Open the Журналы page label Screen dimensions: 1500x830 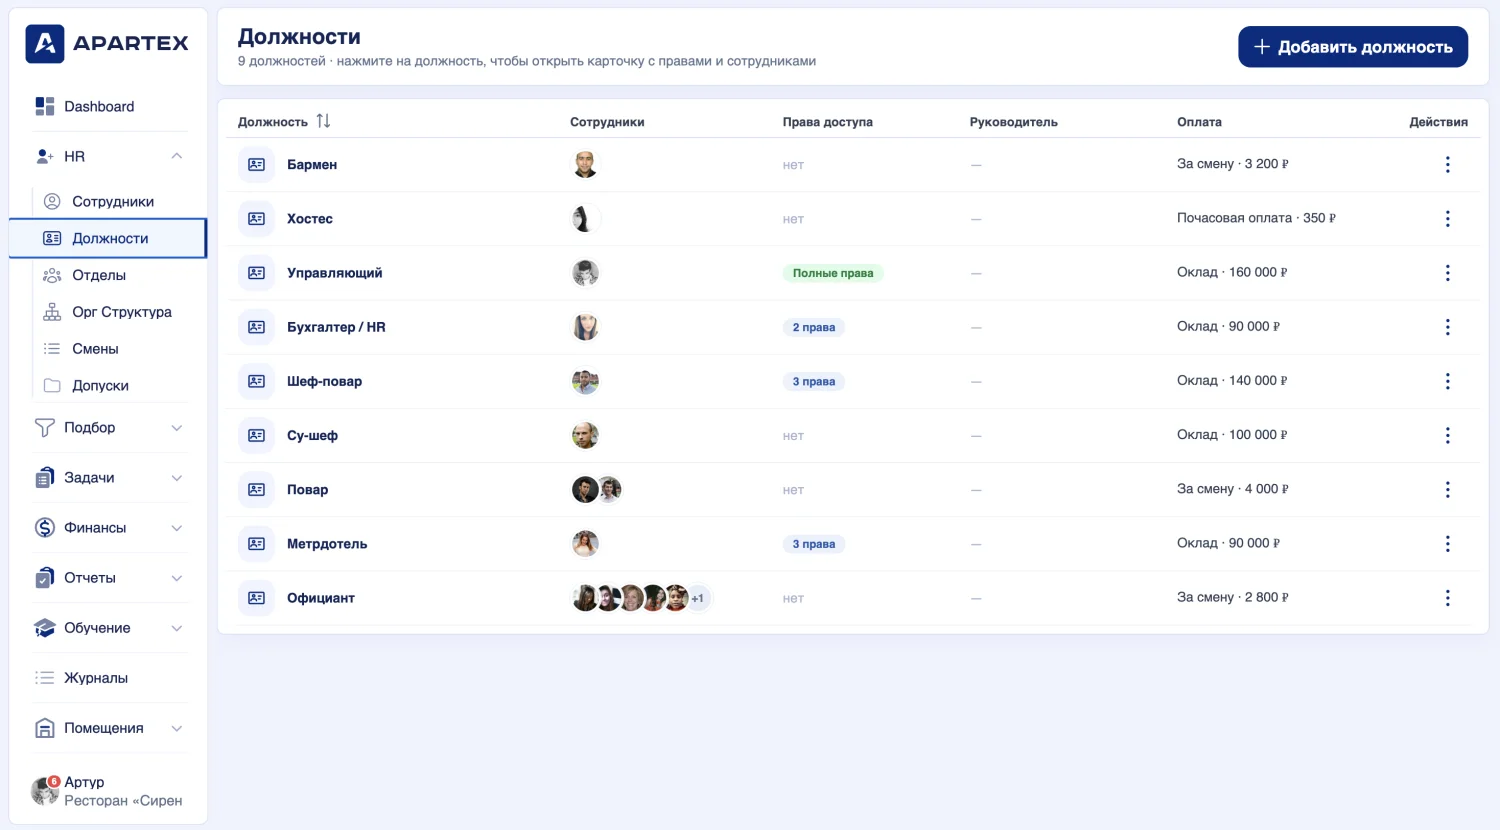[96, 678]
